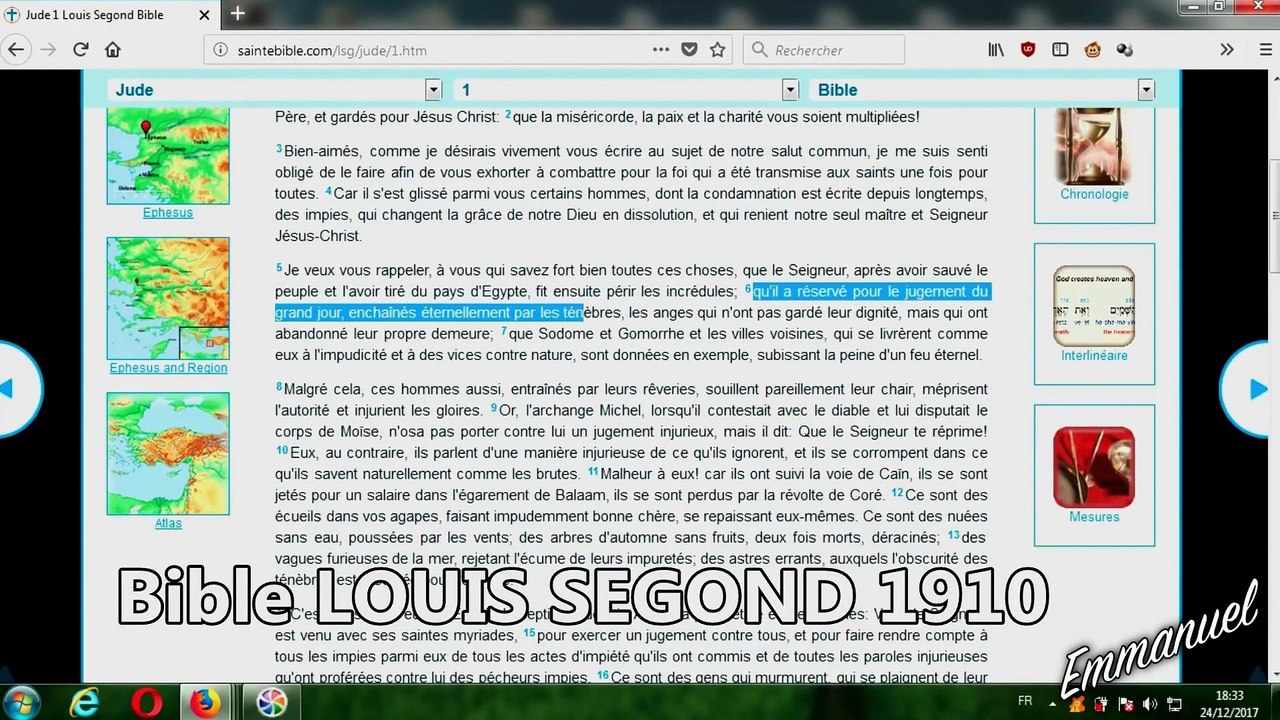Open the Greasemonkey monkey extension
The width and height of the screenshot is (1280, 720).
1092,50
